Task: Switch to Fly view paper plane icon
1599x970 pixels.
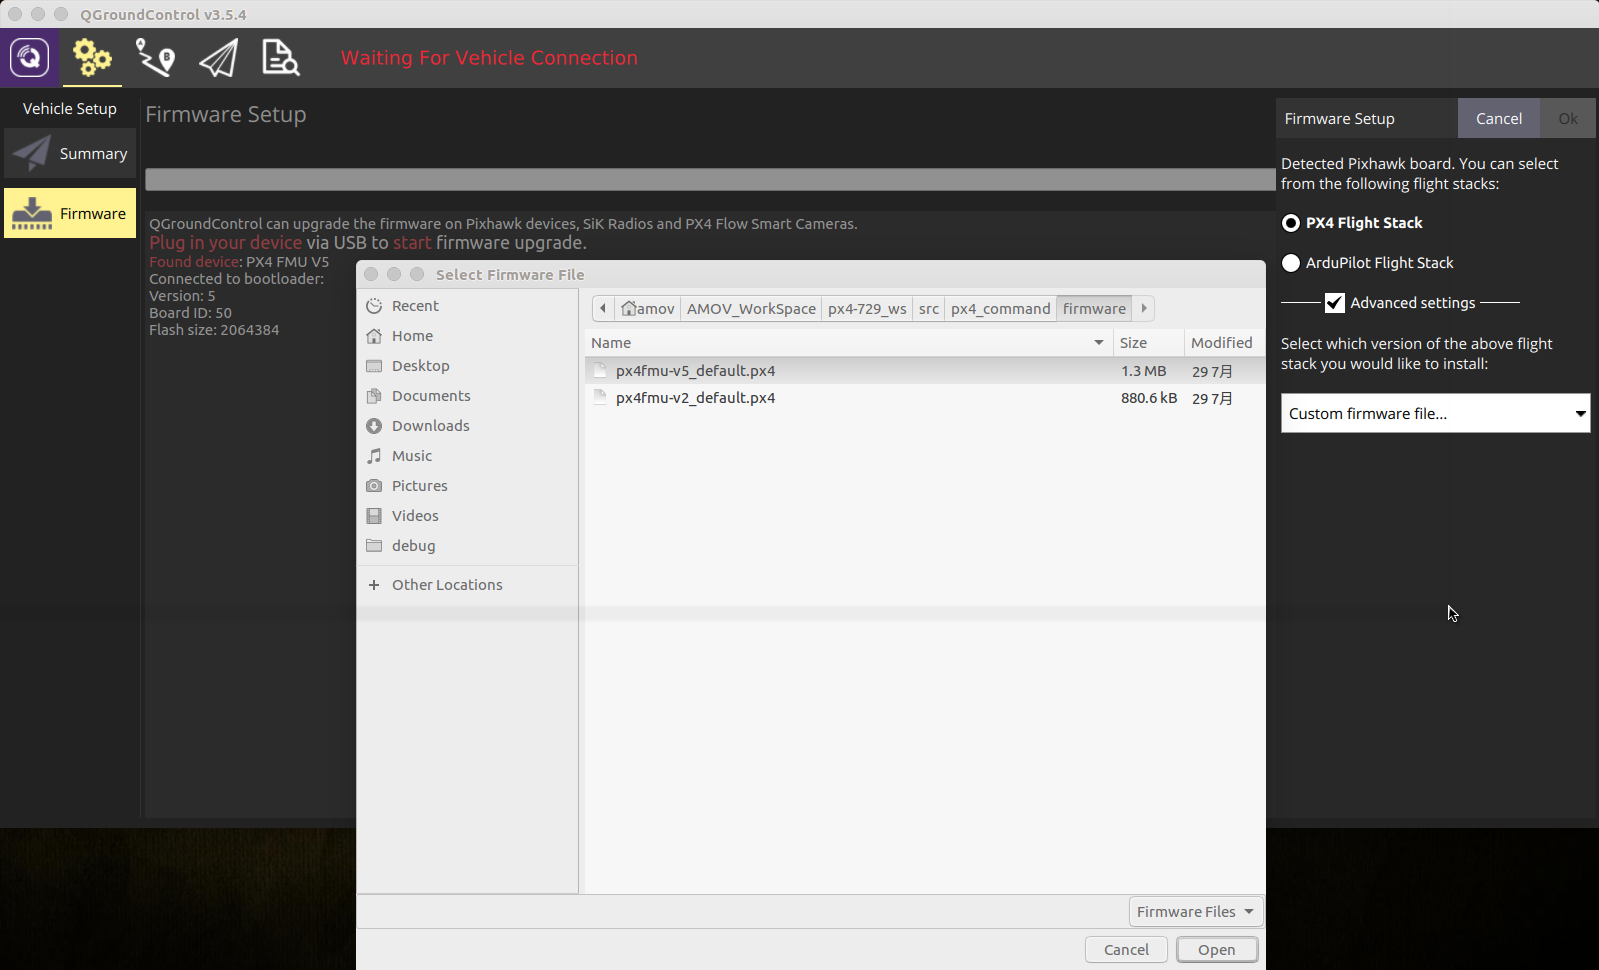Action: tap(218, 58)
